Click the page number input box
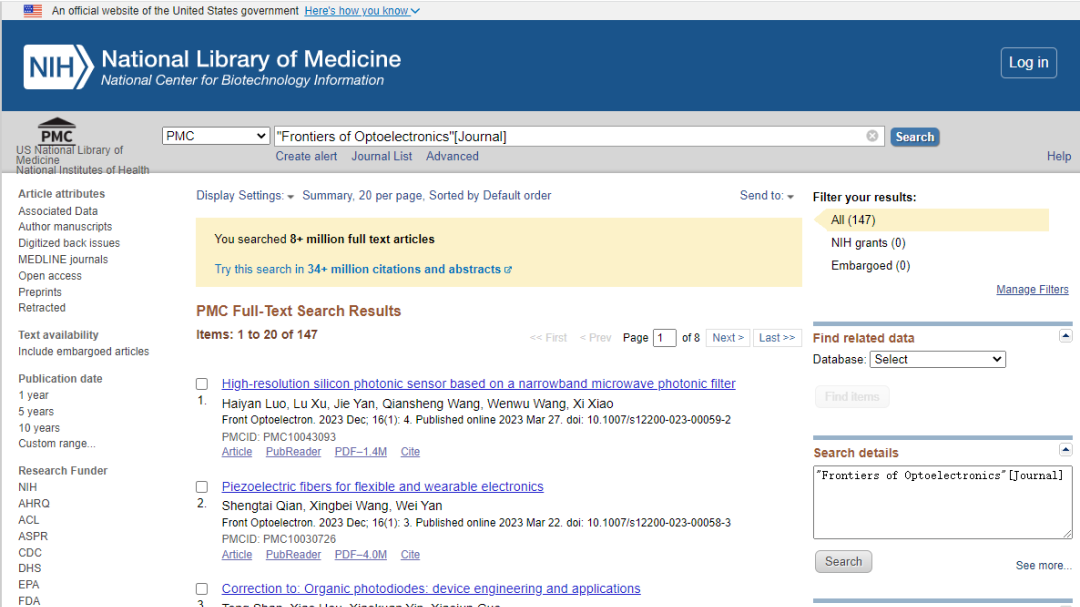 pyautogui.click(x=664, y=338)
